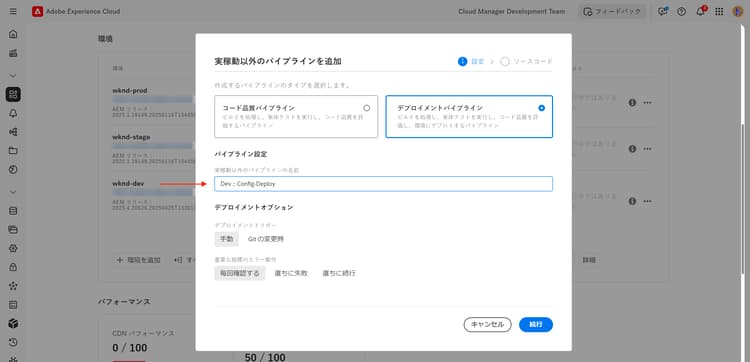Click the フィードバック button in the header
This screenshot has height=362, width=750.
(612, 11)
